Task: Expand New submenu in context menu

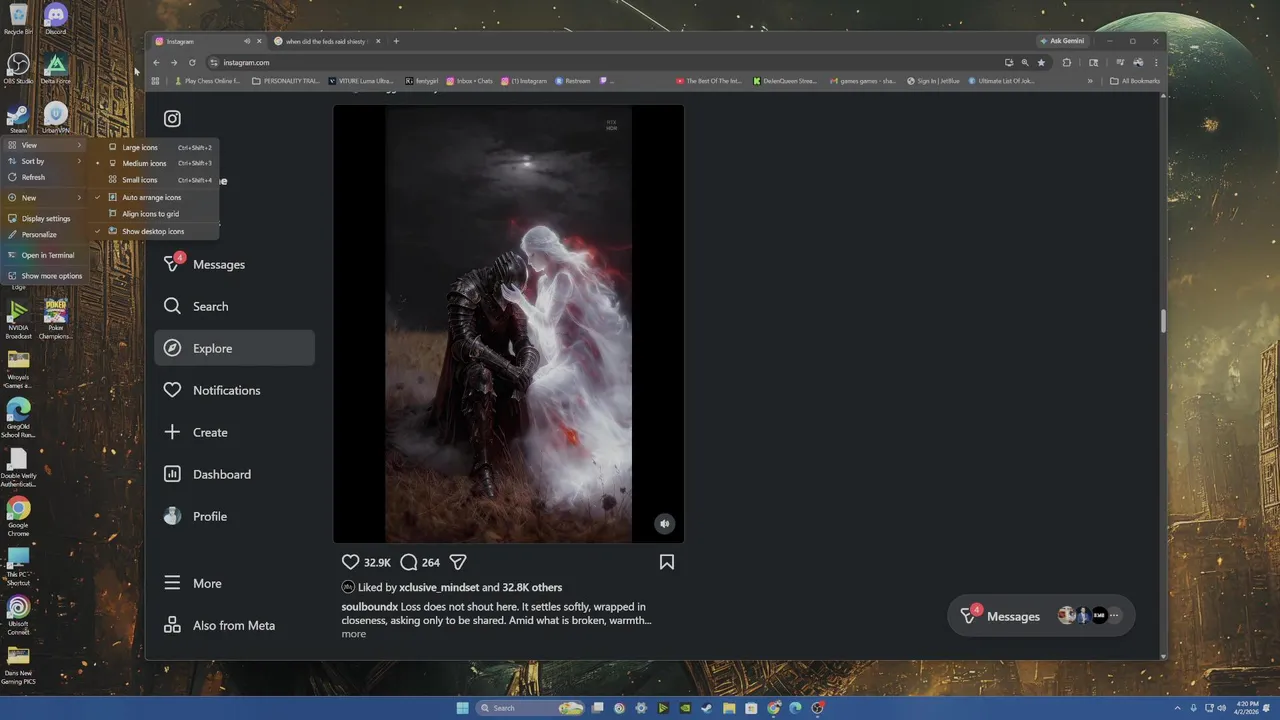Action: click(x=45, y=198)
